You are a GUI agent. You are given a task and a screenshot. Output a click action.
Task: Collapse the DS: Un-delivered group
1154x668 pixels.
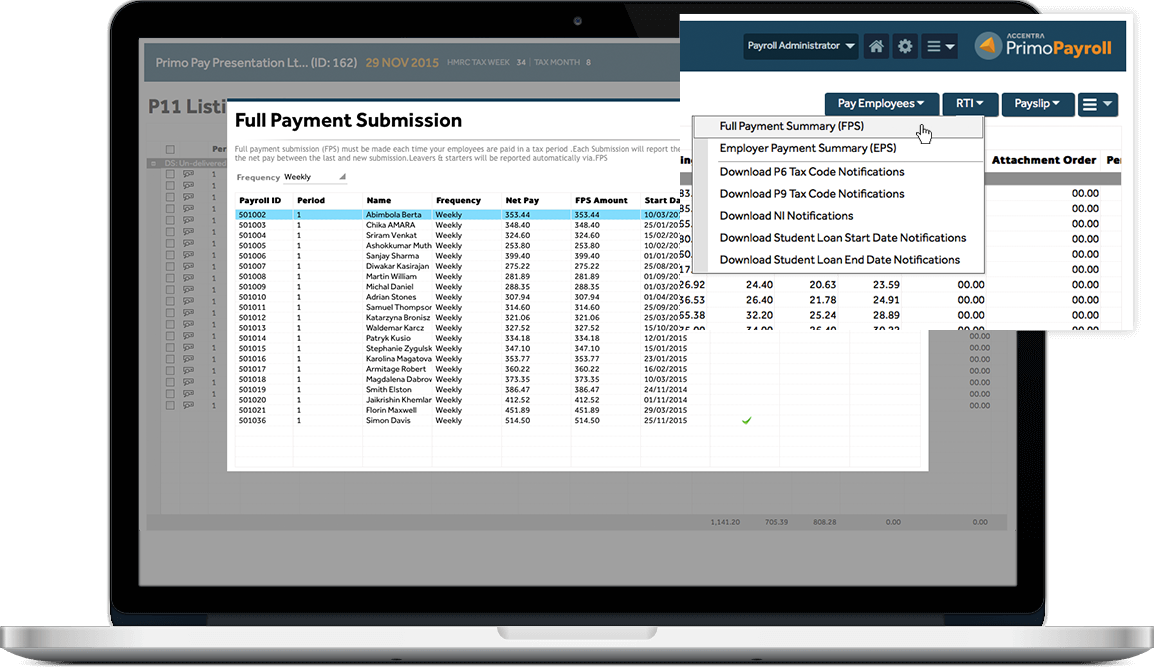154,163
